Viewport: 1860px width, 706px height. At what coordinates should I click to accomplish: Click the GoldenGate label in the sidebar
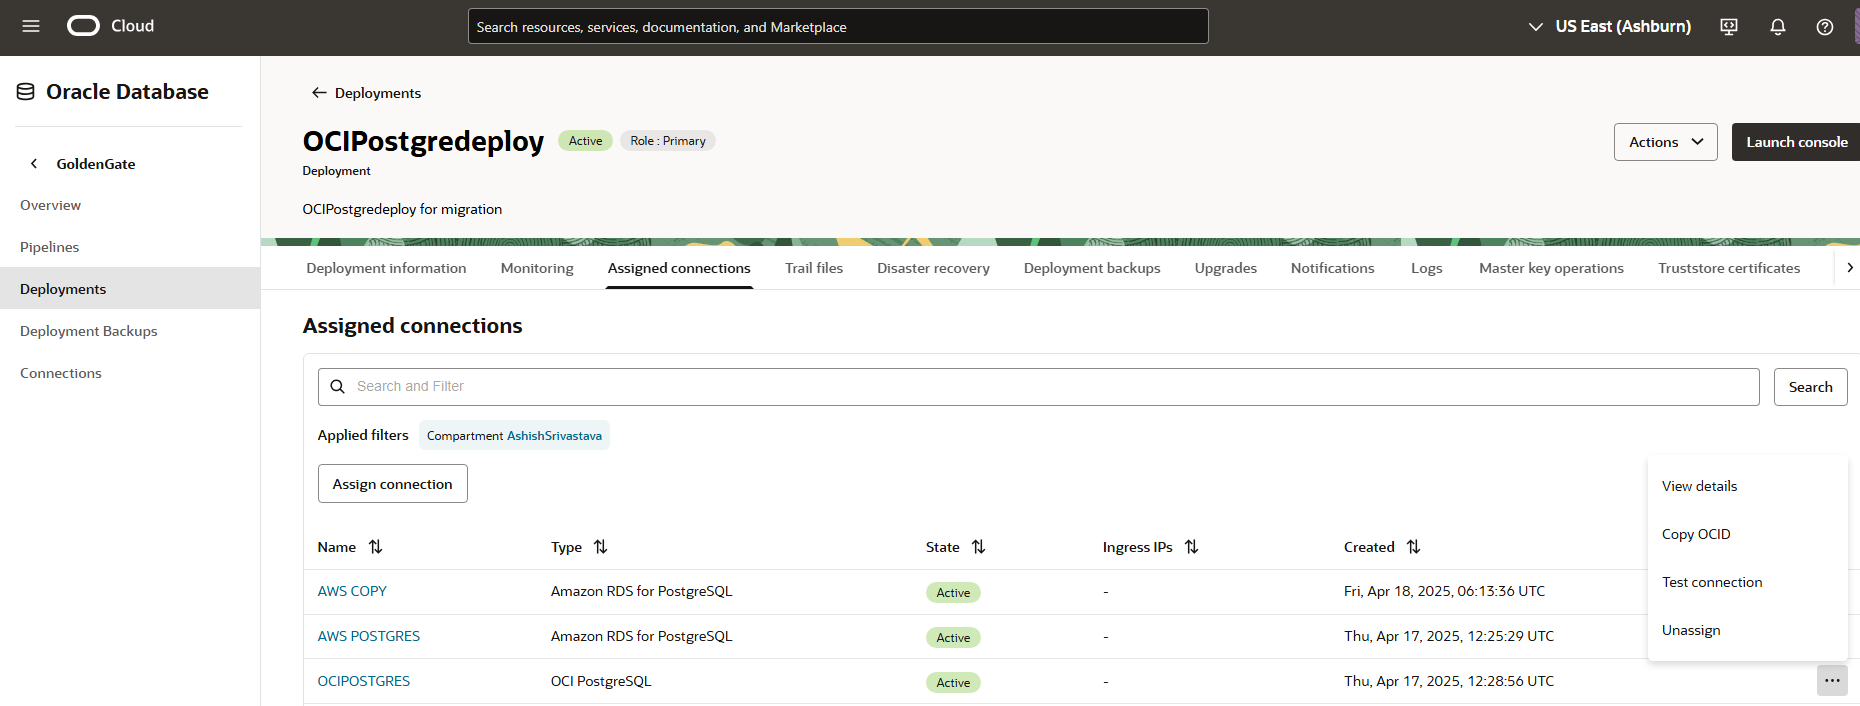pos(96,164)
